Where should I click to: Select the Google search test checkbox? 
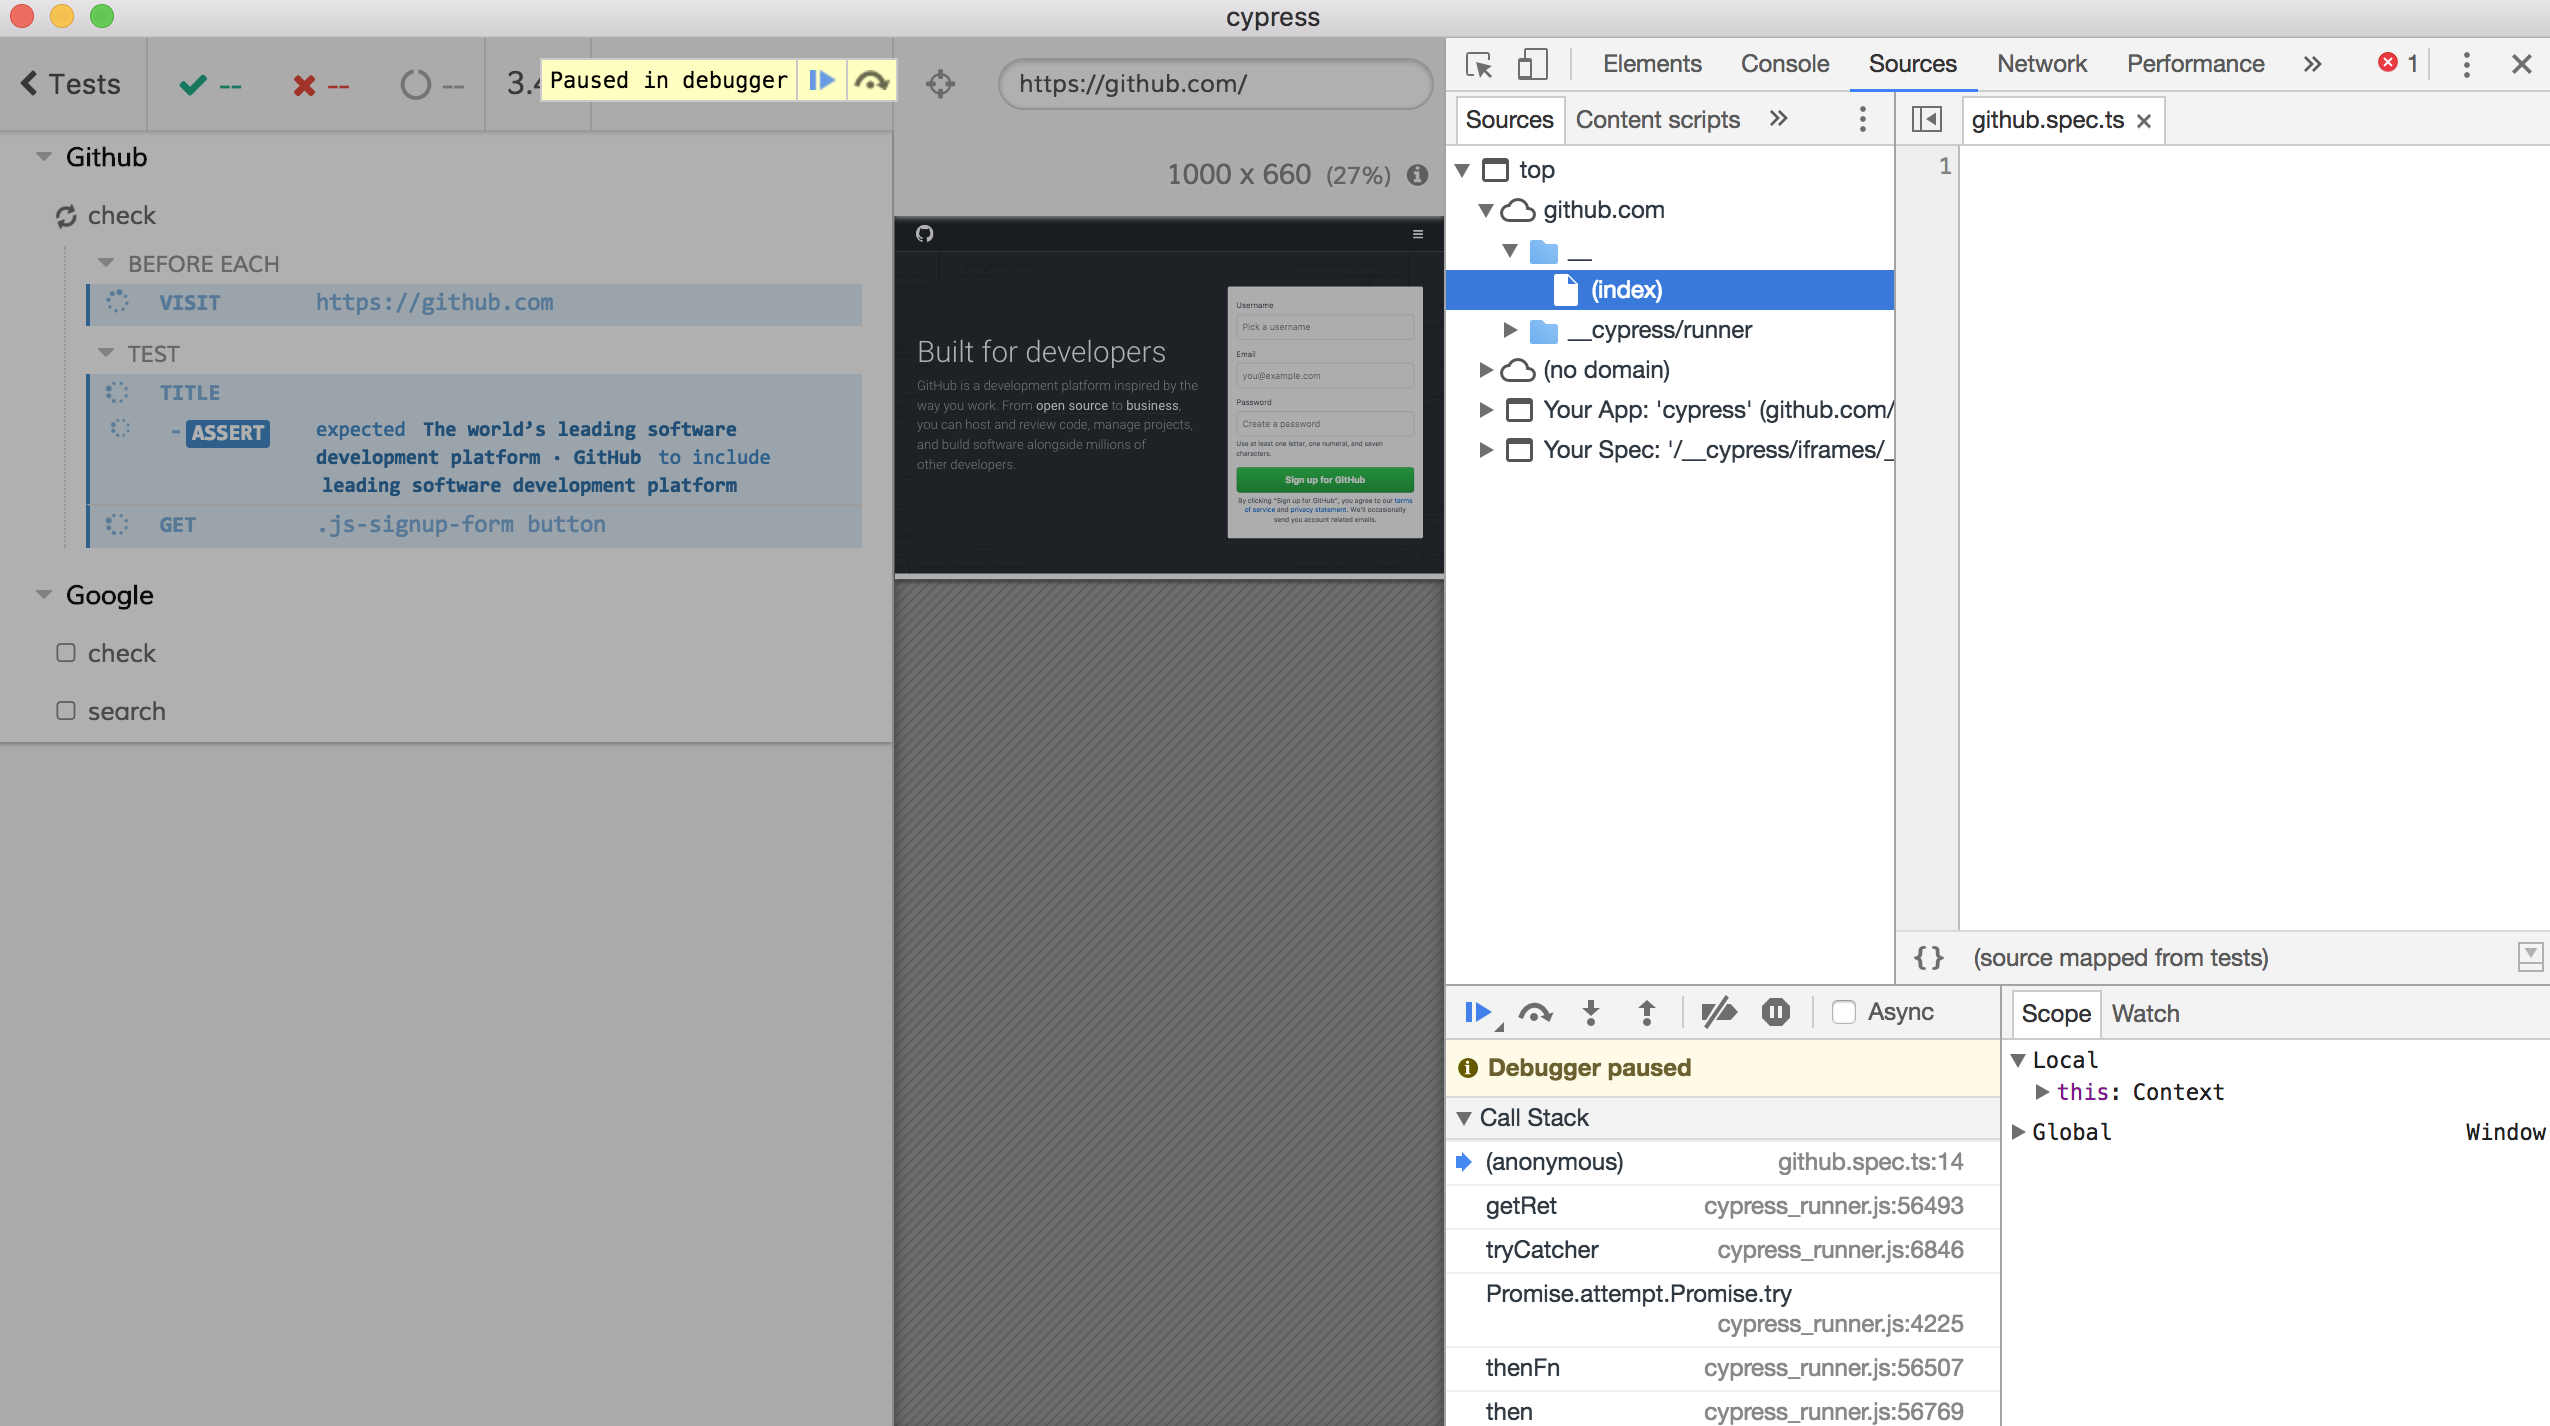point(66,711)
